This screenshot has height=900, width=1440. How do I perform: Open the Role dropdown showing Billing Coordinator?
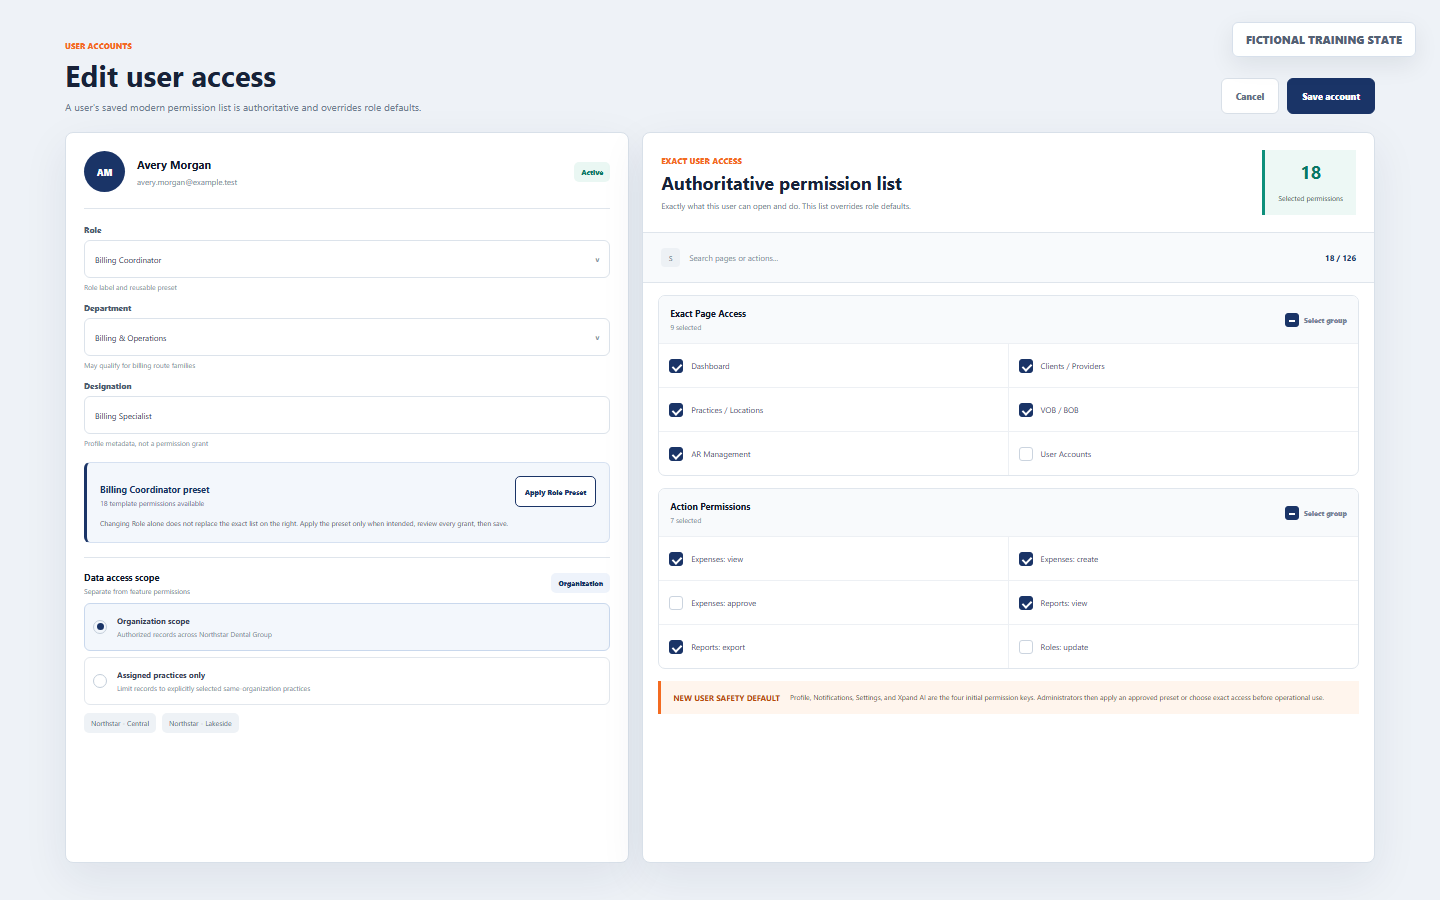tap(347, 259)
